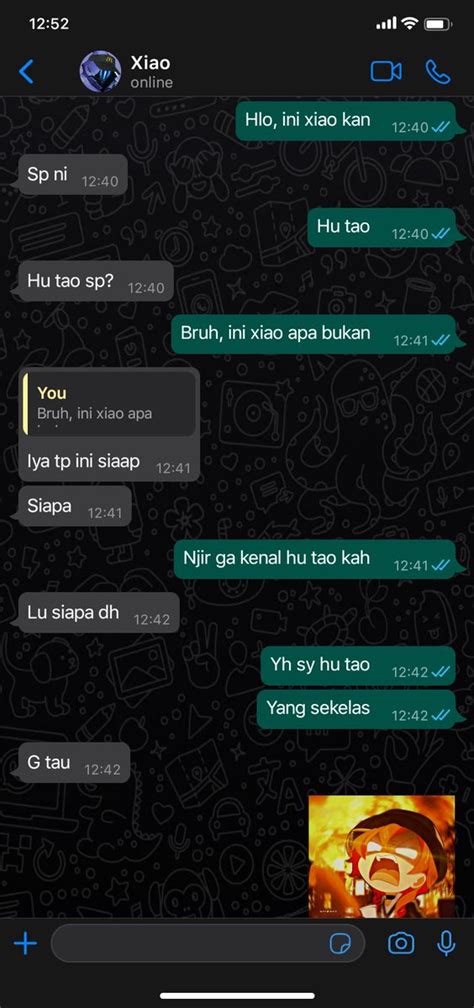Open Xiao's profile picture avatar
The width and height of the screenshot is (474, 1008).
pyautogui.click(x=100, y=71)
